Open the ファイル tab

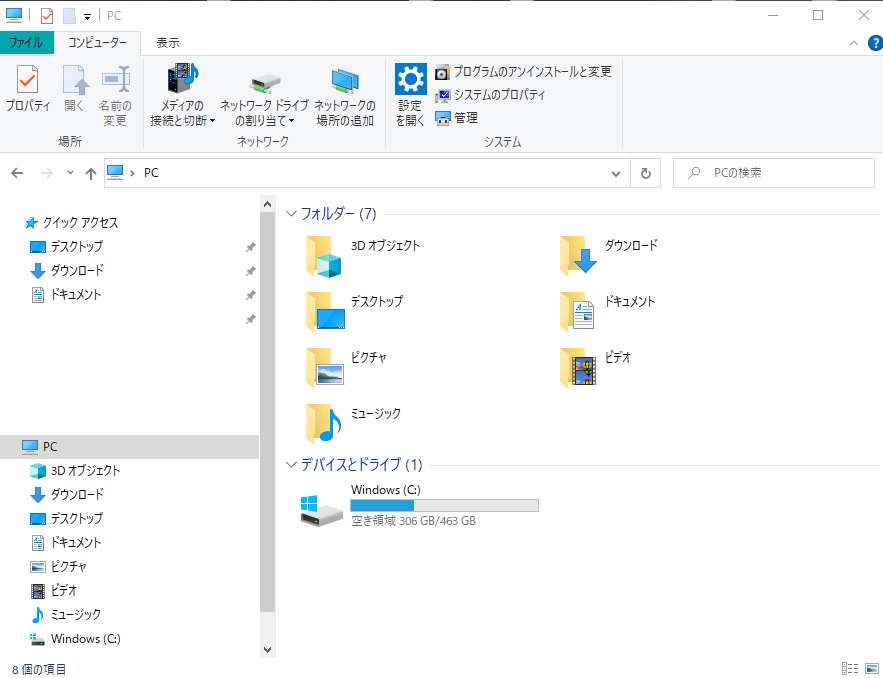(26, 43)
